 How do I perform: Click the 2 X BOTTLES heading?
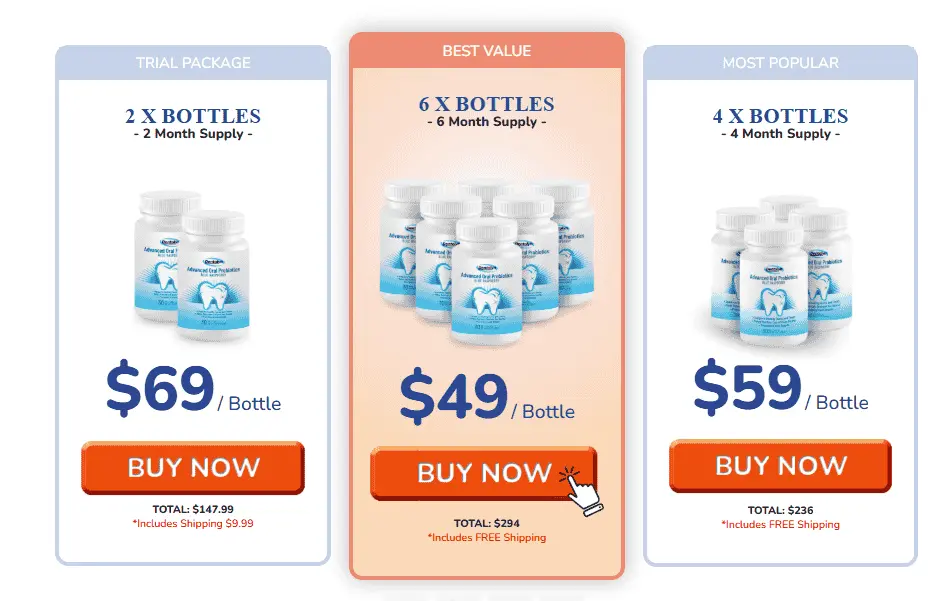click(193, 116)
